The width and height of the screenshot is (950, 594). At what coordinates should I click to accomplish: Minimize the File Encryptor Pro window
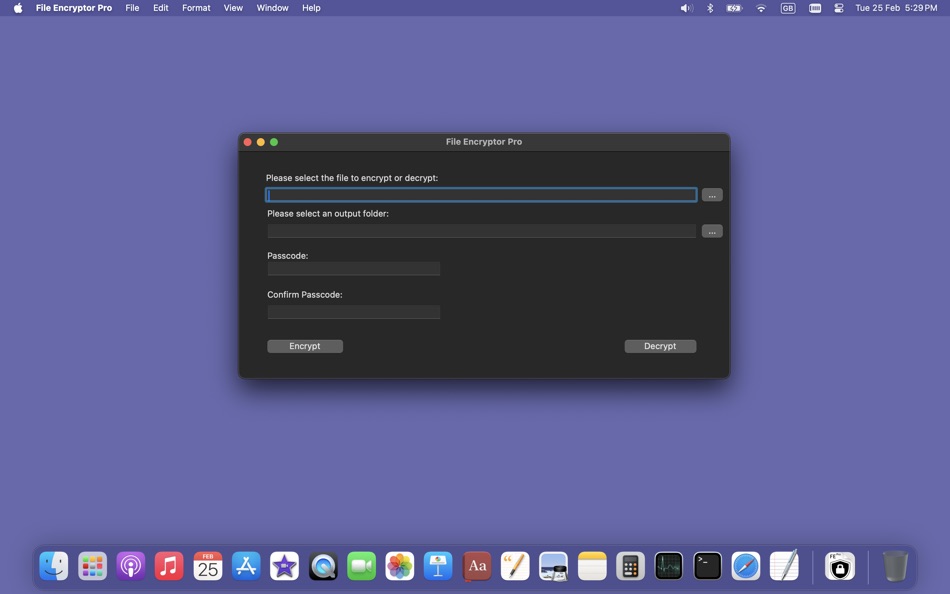[x=261, y=142]
